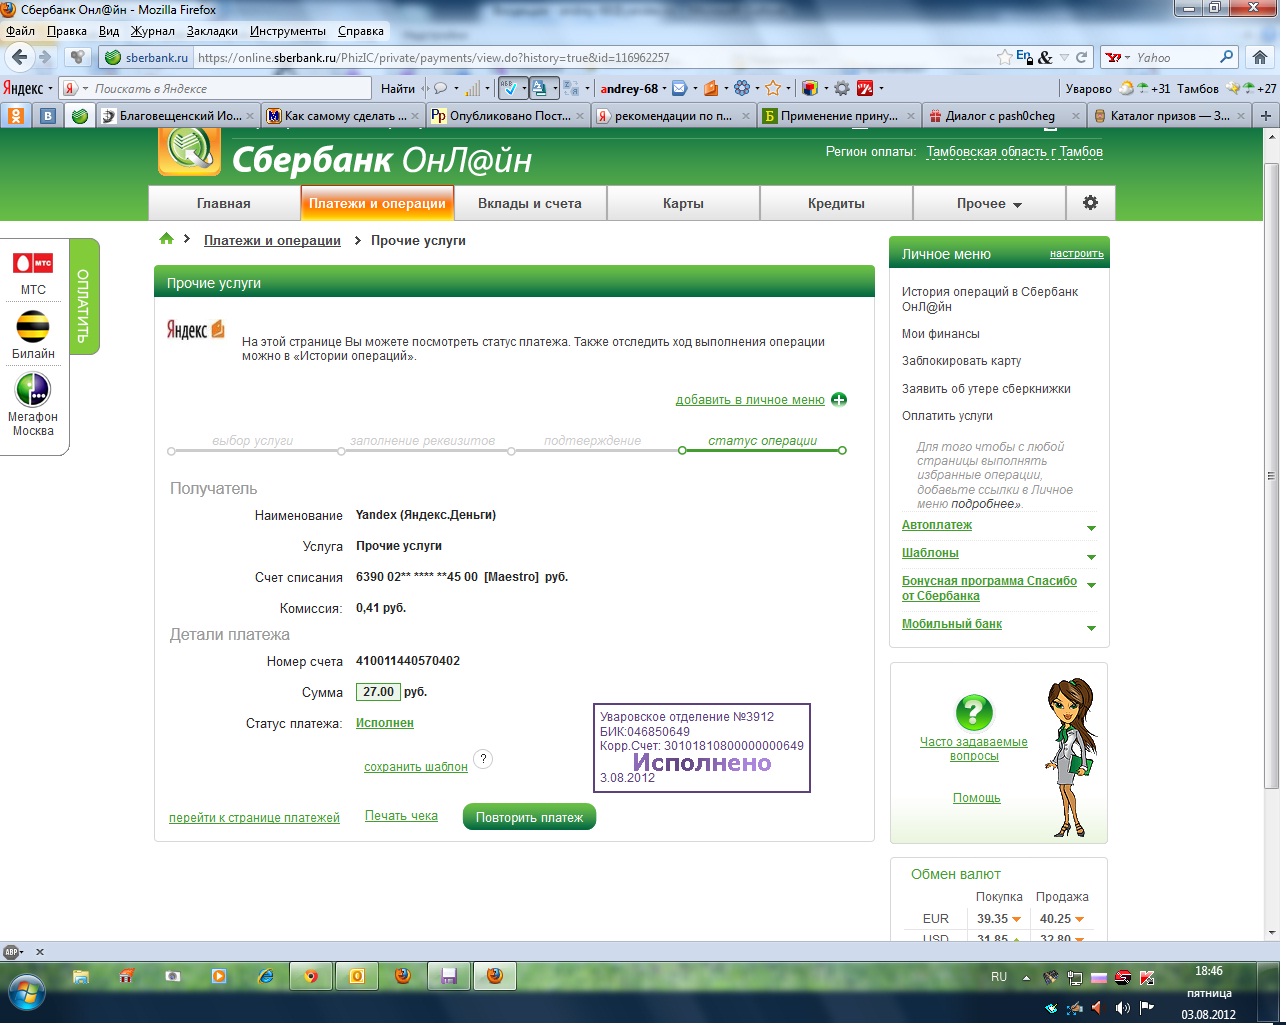This screenshot has width=1286, height=1025.
Task: Open the Карты tab
Action: [x=683, y=203]
